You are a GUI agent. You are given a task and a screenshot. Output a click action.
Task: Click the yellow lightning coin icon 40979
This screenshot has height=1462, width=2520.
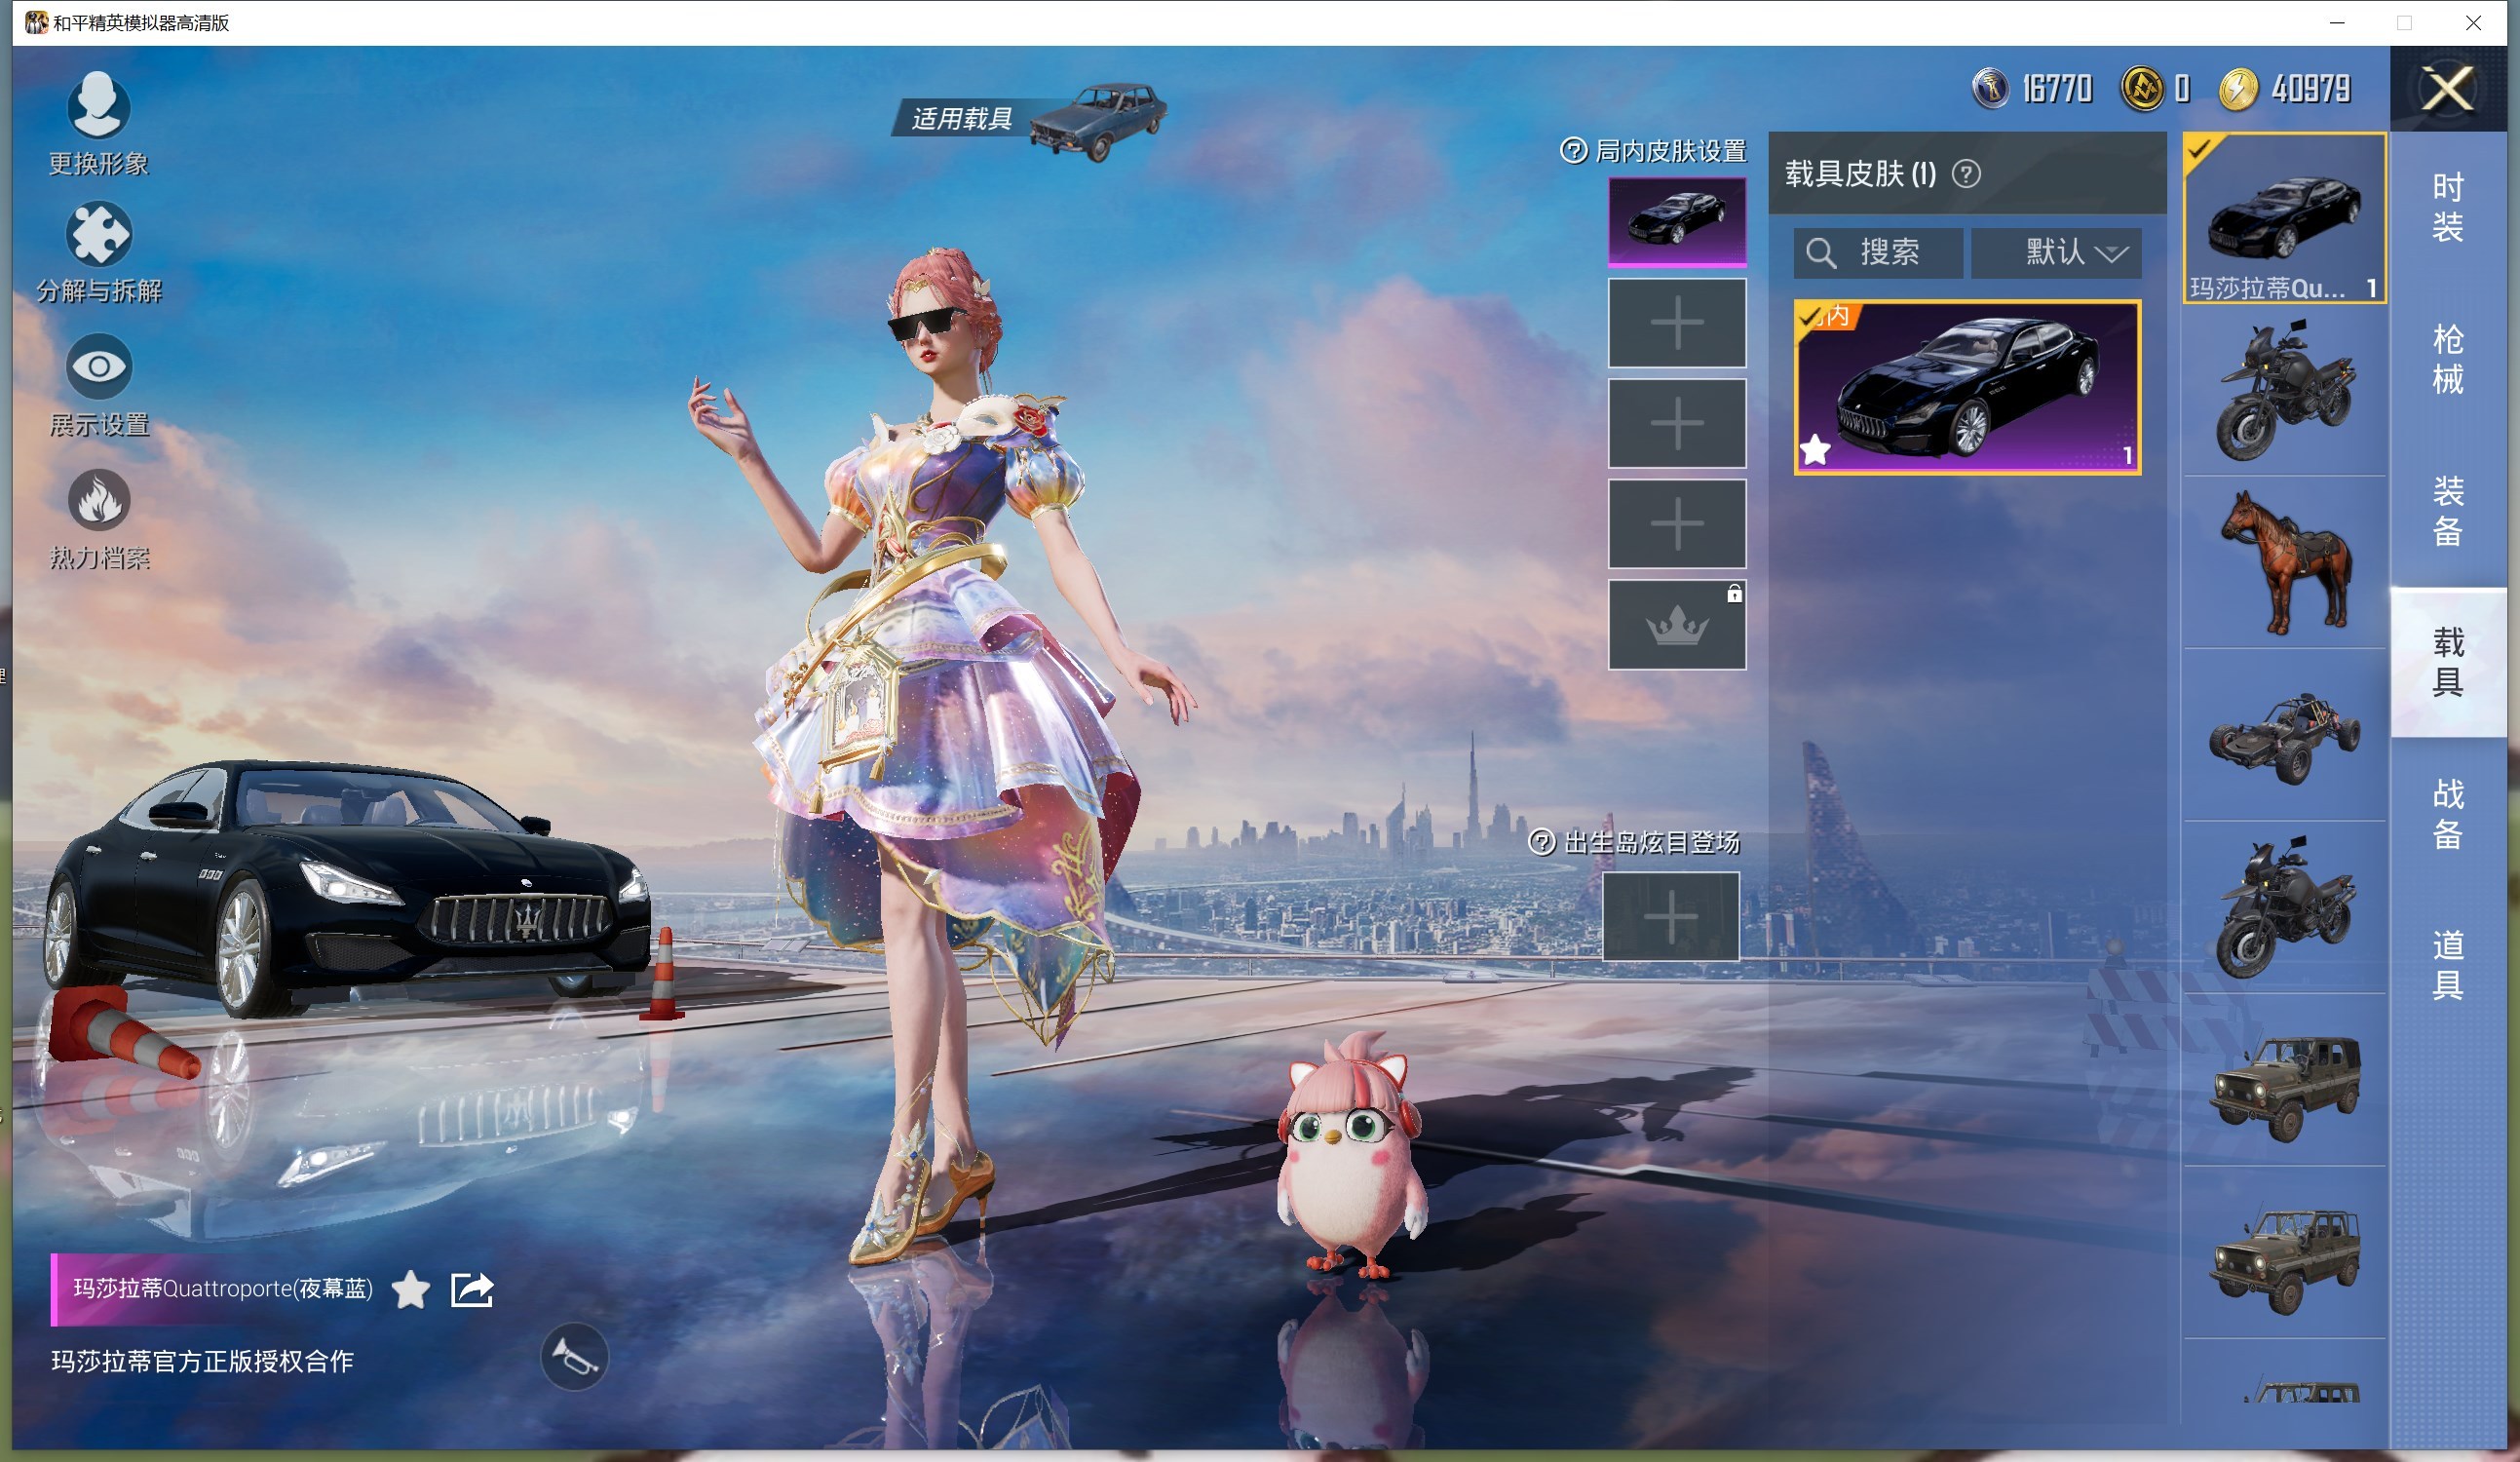click(2238, 88)
